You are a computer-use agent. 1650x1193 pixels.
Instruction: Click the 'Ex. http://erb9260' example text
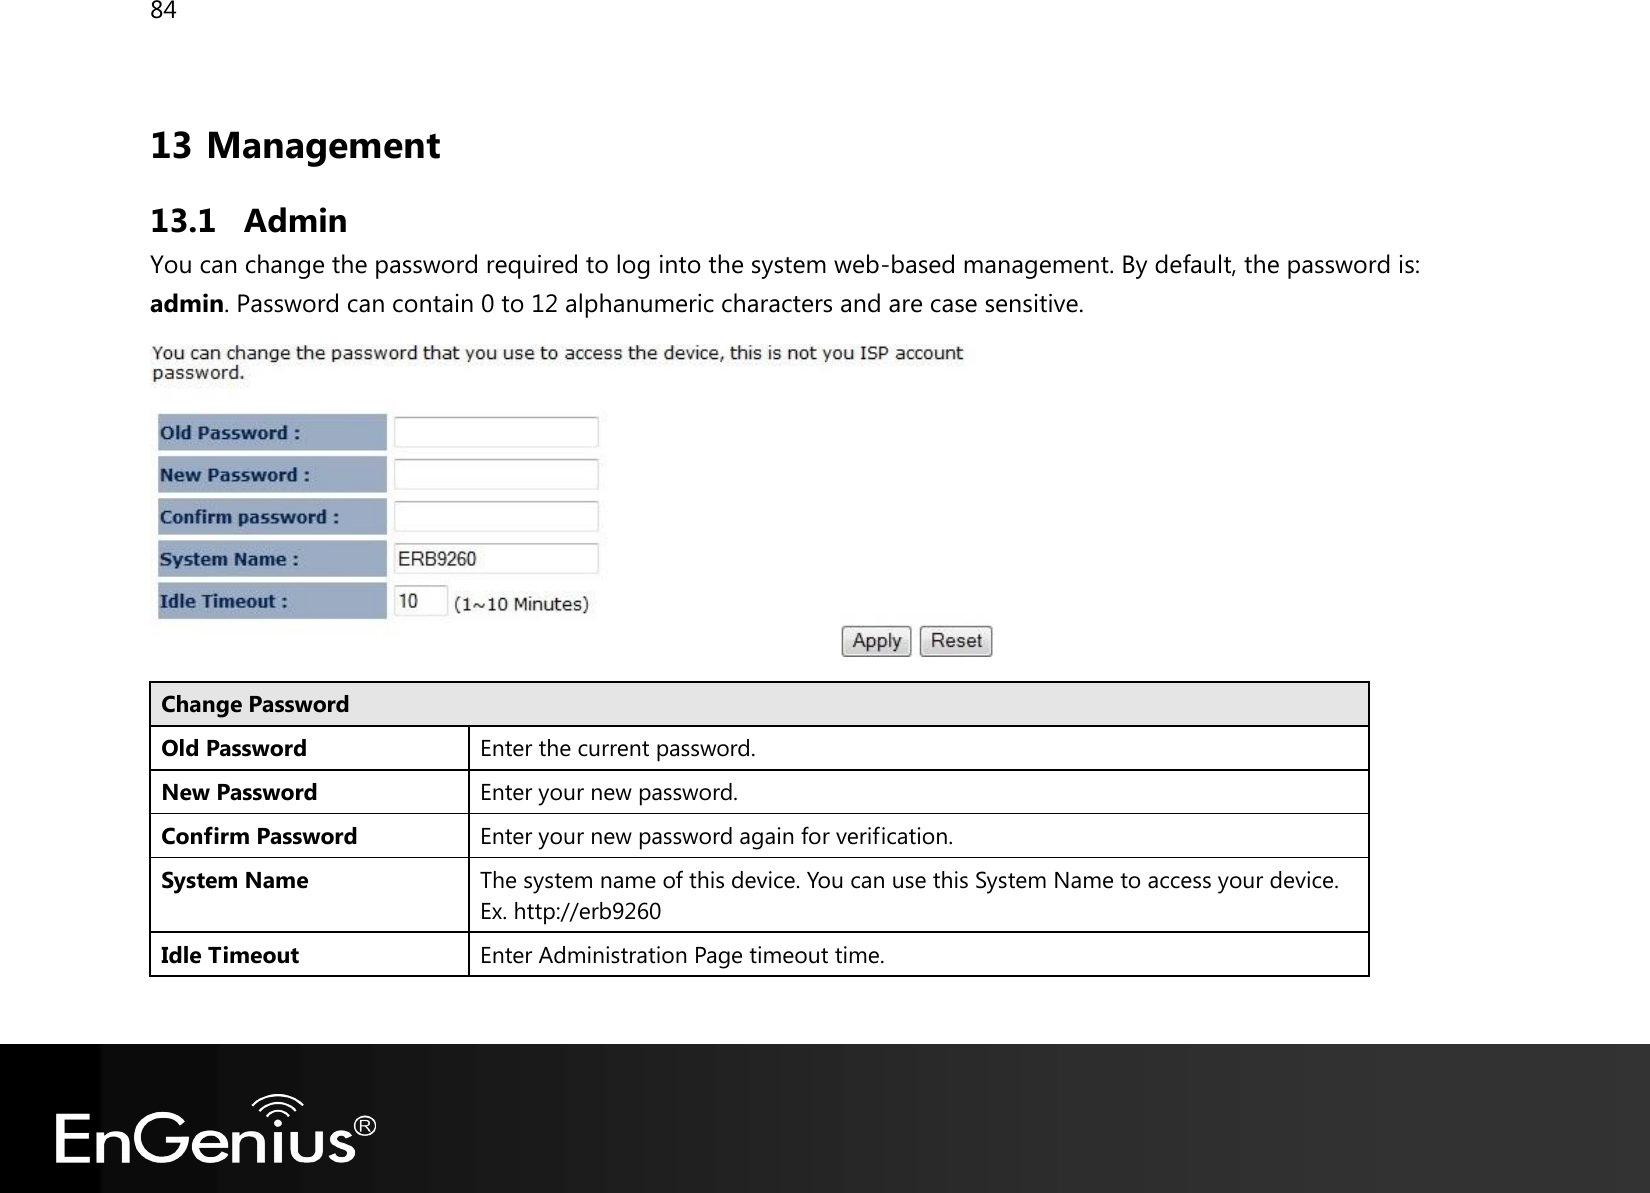coord(571,912)
